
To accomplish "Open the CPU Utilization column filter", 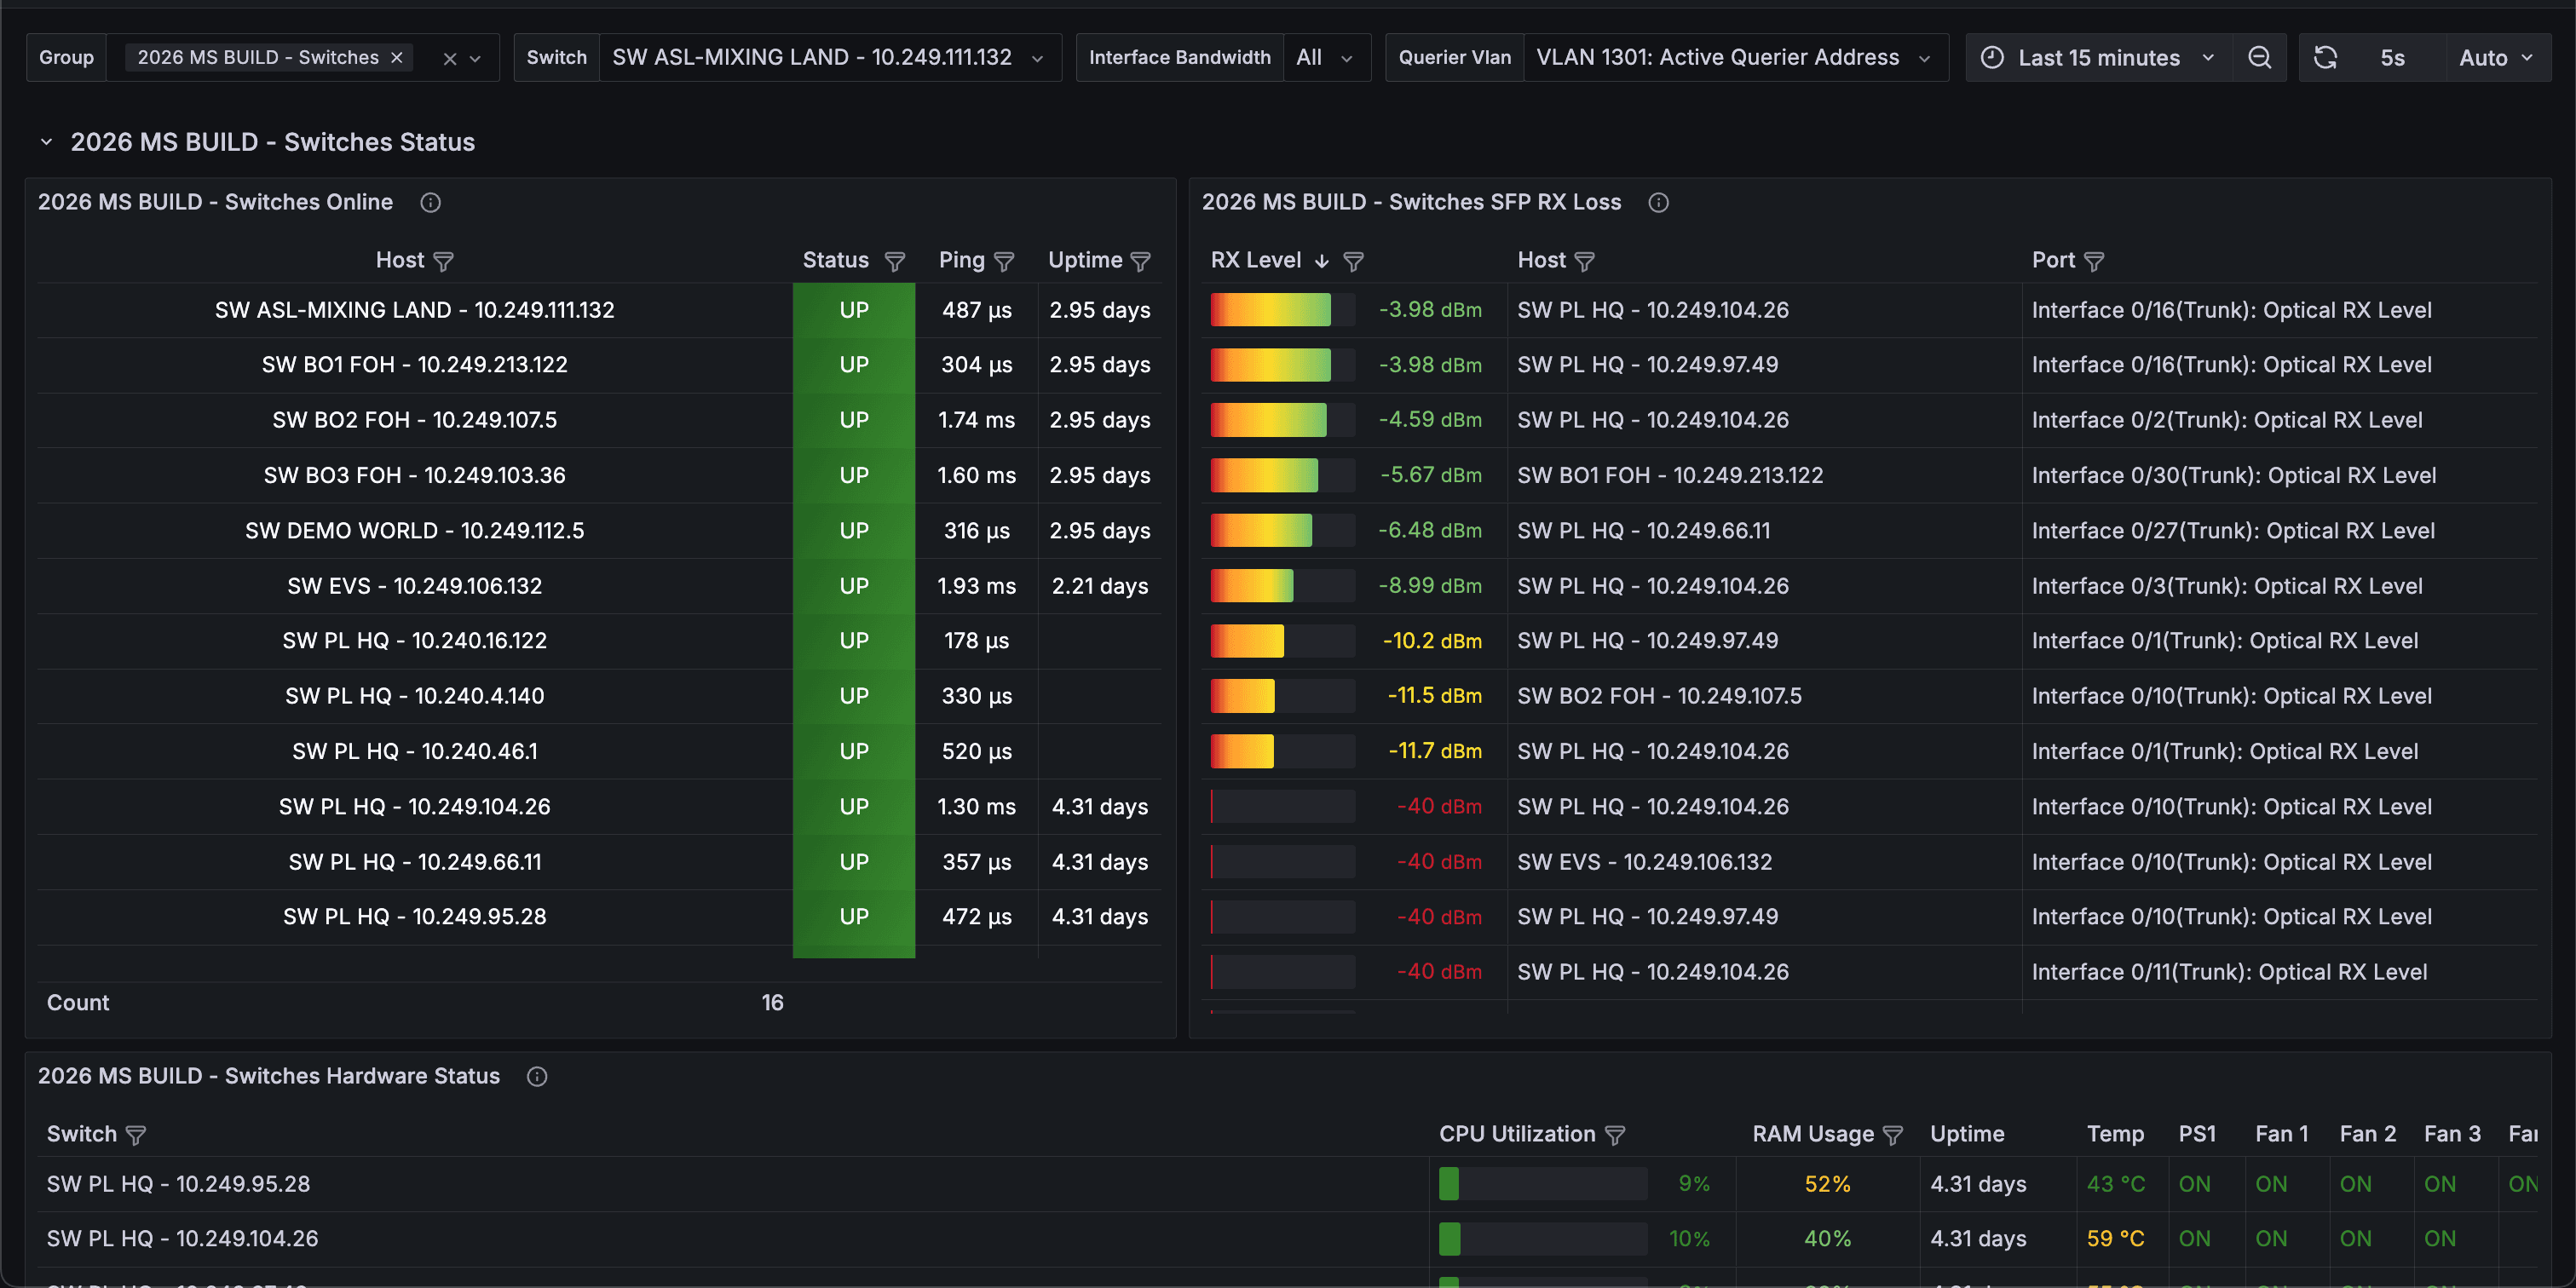I will (1615, 1135).
